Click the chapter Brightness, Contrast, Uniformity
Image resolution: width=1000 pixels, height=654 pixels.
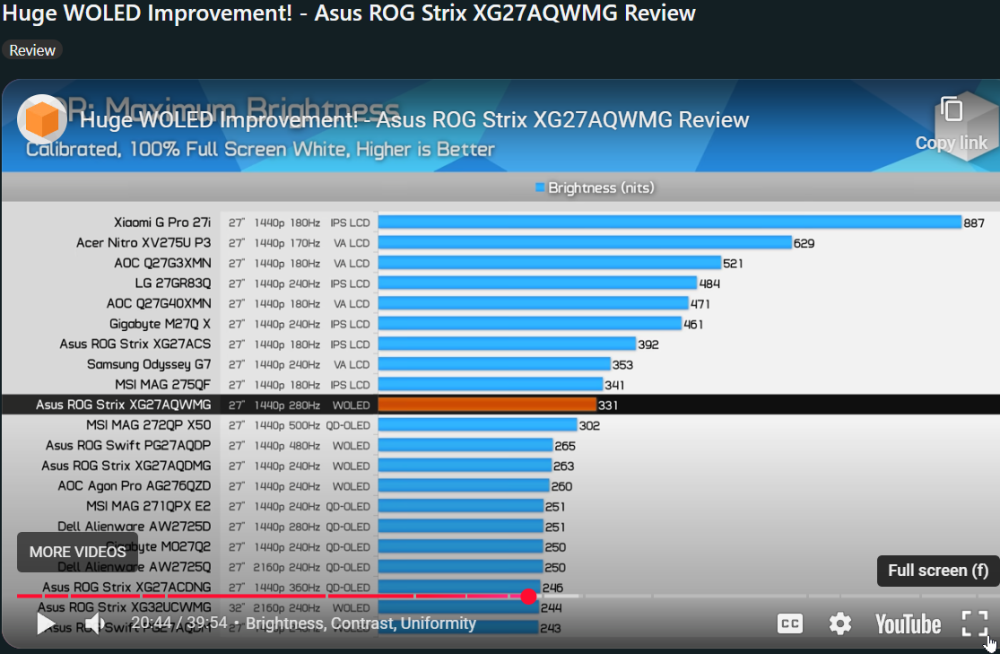(x=361, y=623)
